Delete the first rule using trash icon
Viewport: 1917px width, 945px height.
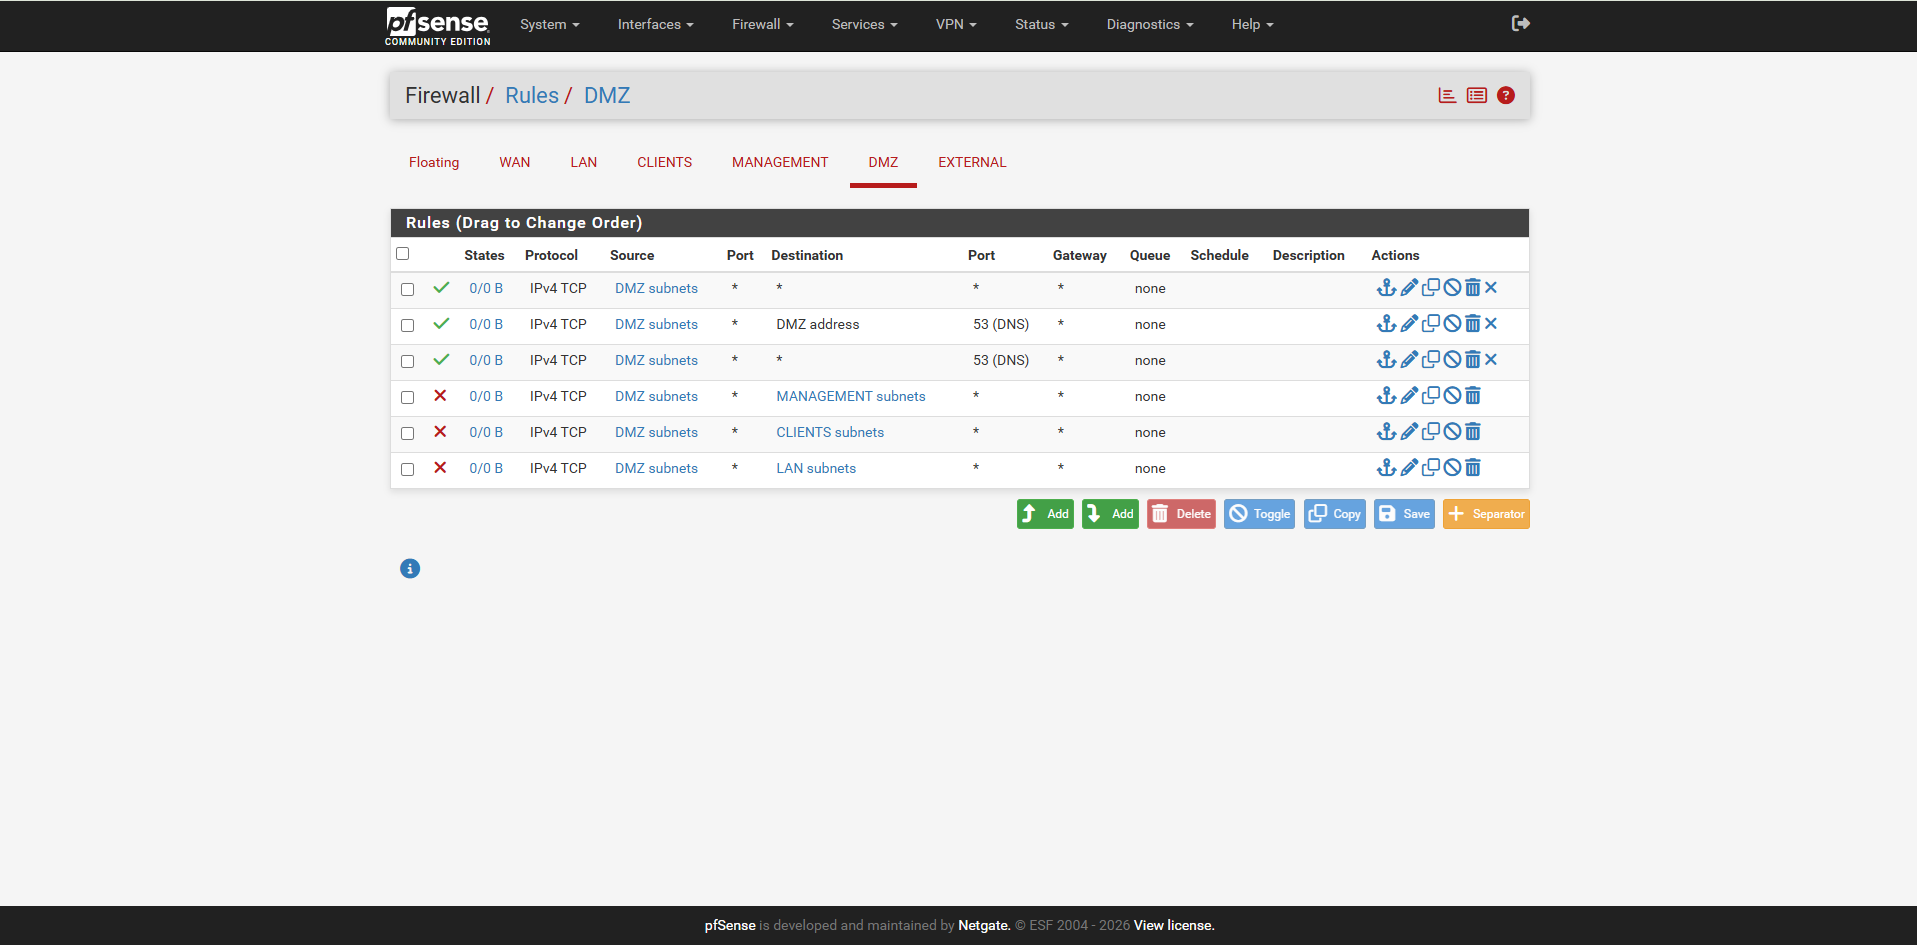[x=1472, y=288]
